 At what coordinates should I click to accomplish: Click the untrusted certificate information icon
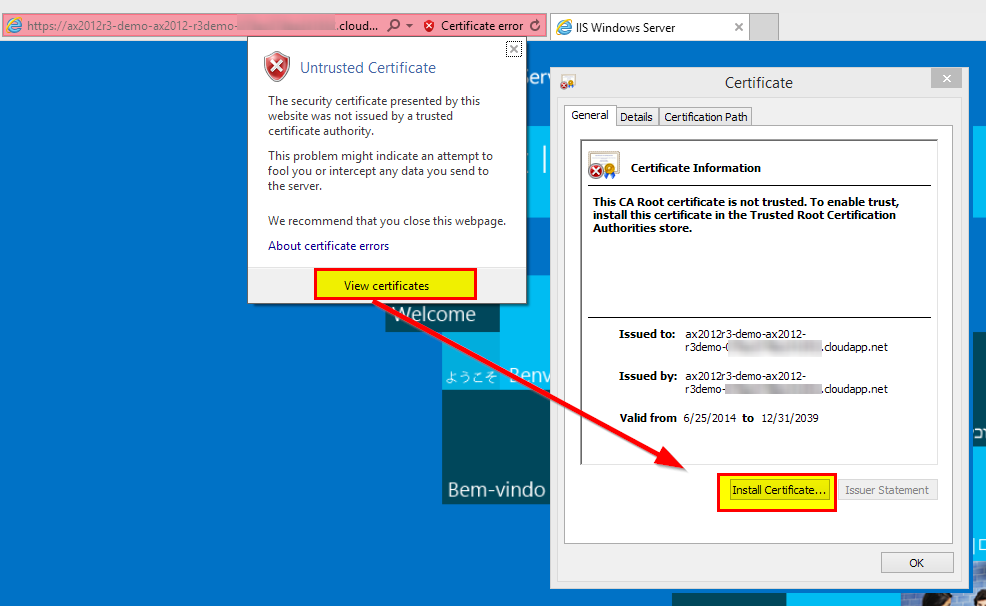[x=603, y=166]
